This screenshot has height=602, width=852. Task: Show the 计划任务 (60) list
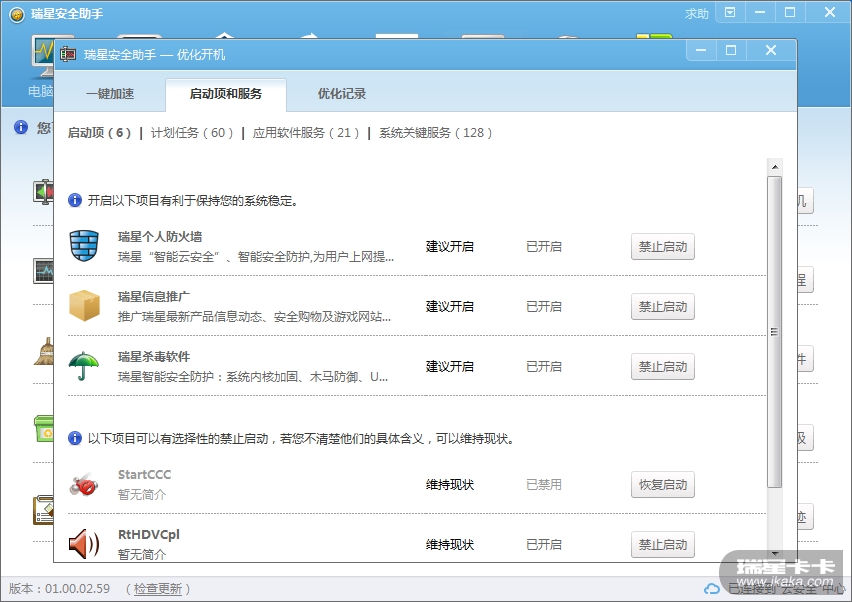[192, 133]
